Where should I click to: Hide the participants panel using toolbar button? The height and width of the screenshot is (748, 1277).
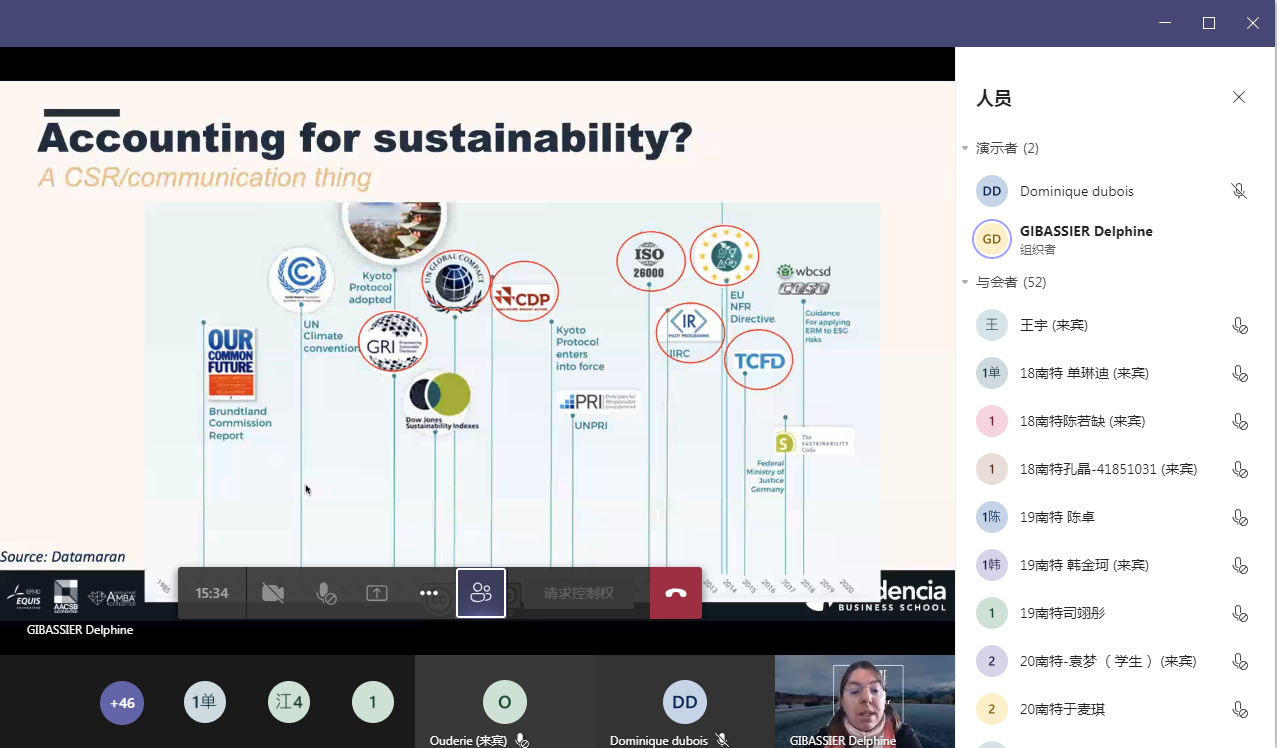point(481,593)
